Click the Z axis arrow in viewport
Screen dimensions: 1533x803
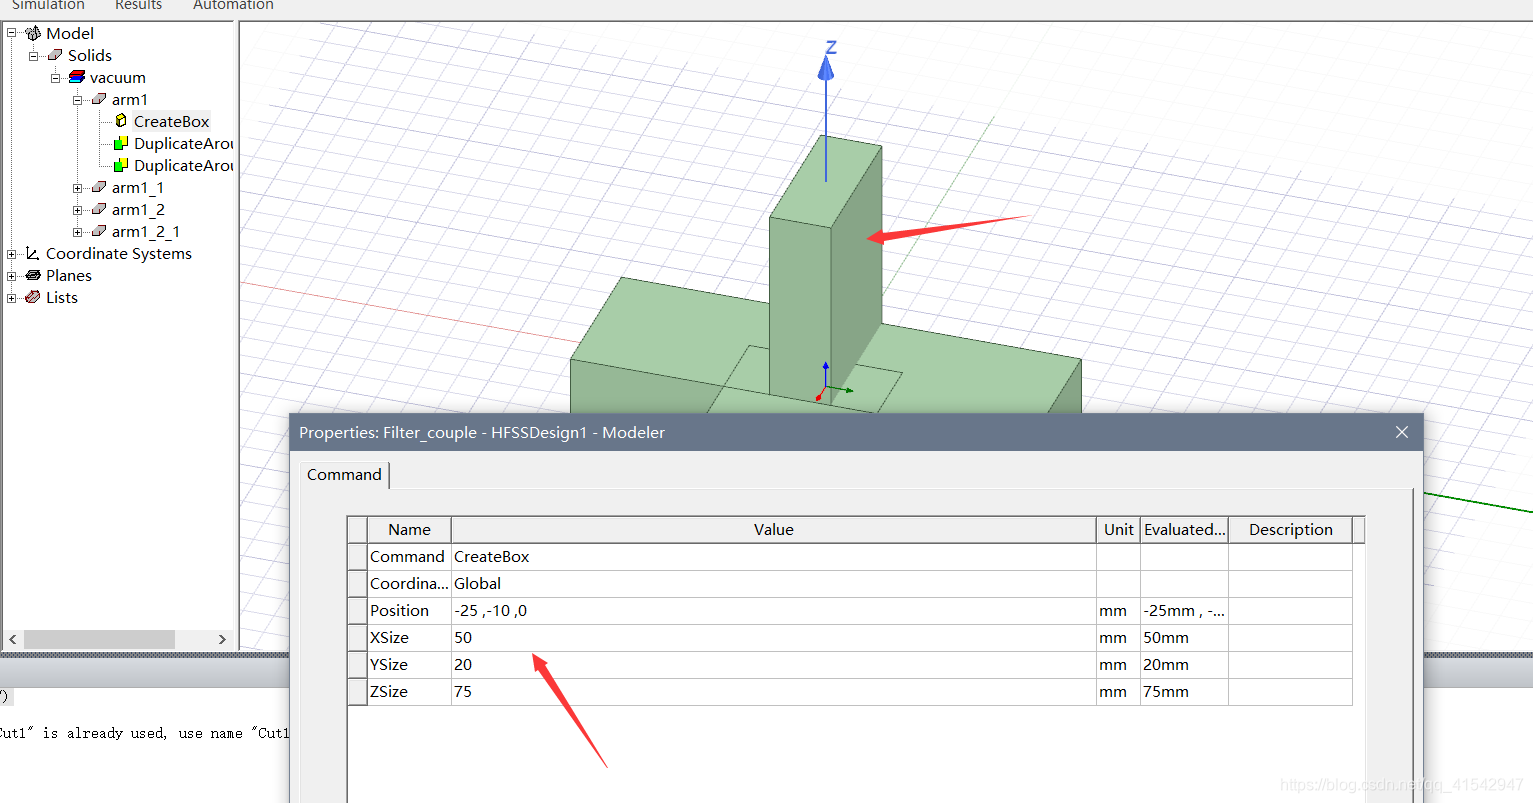click(x=826, y=68)
